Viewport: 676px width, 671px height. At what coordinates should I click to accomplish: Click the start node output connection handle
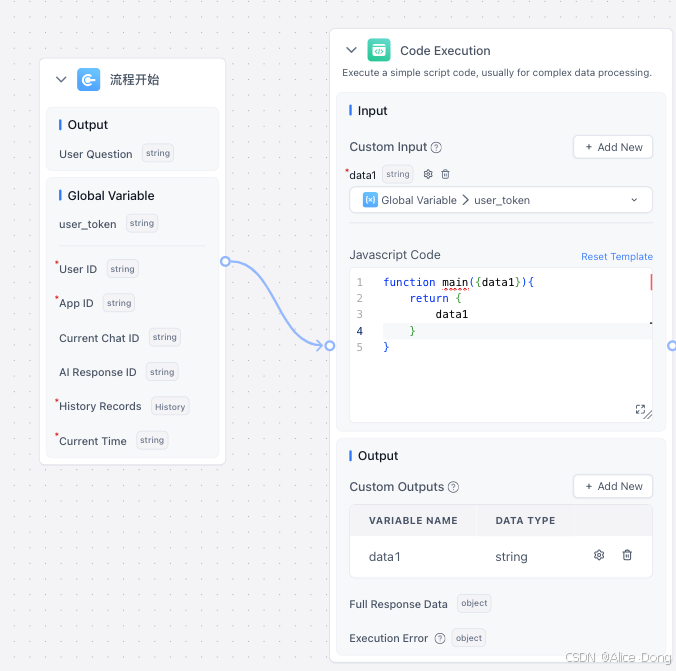pyautogui.click(x=225, y=261)
